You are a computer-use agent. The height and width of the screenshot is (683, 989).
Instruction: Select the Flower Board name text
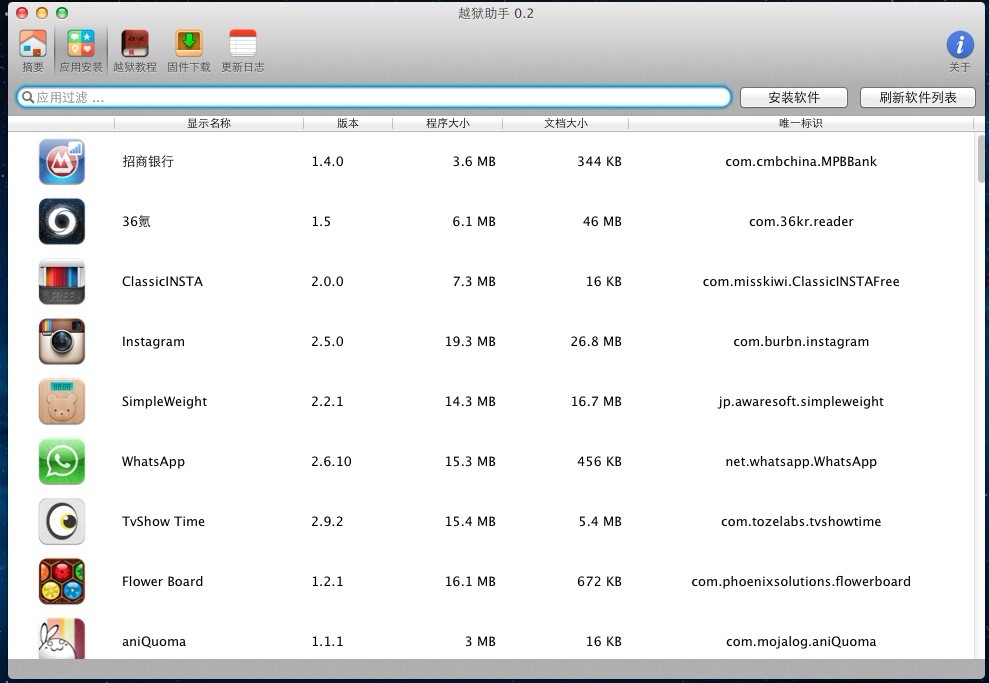pyautogui.click(x=162, y=581)
